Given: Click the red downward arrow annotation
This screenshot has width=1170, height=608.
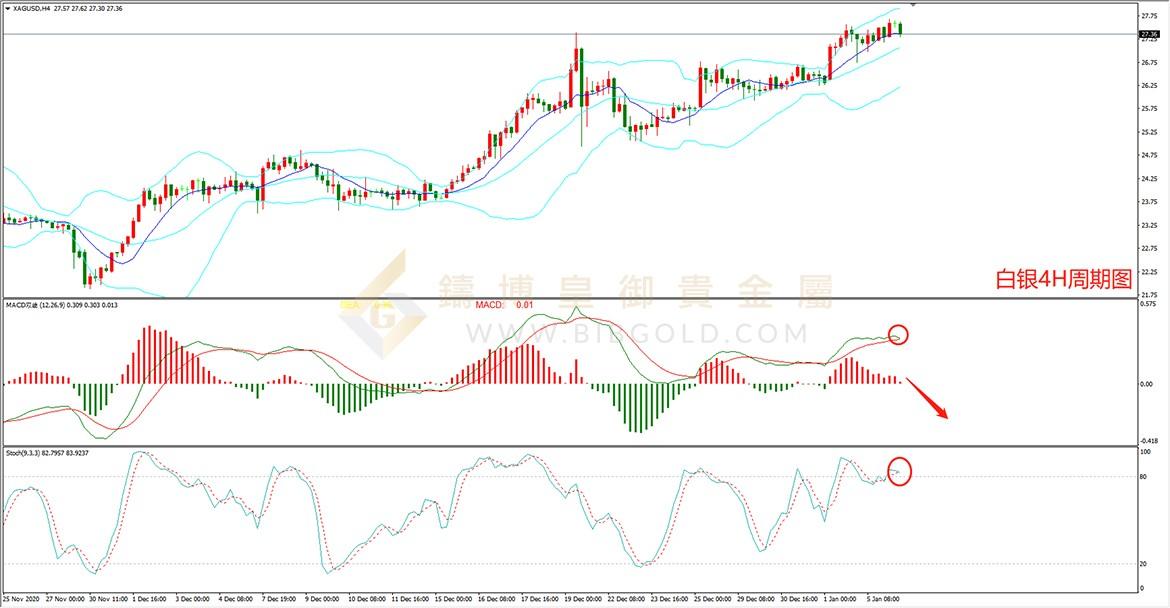Looking at the screenshot, I should point(927,400).
